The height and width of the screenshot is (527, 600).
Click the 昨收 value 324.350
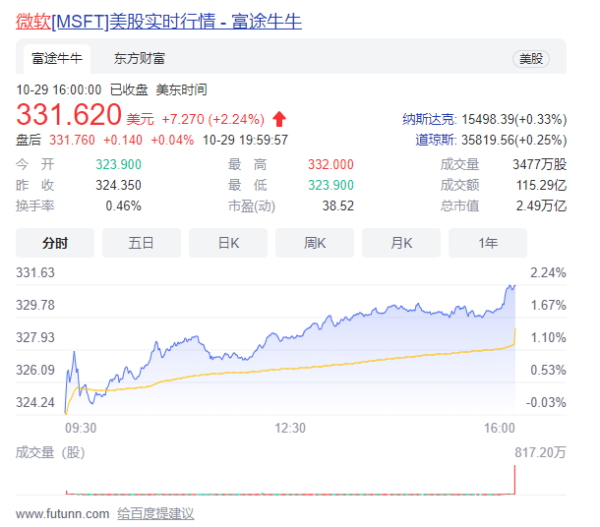(118, 185)
